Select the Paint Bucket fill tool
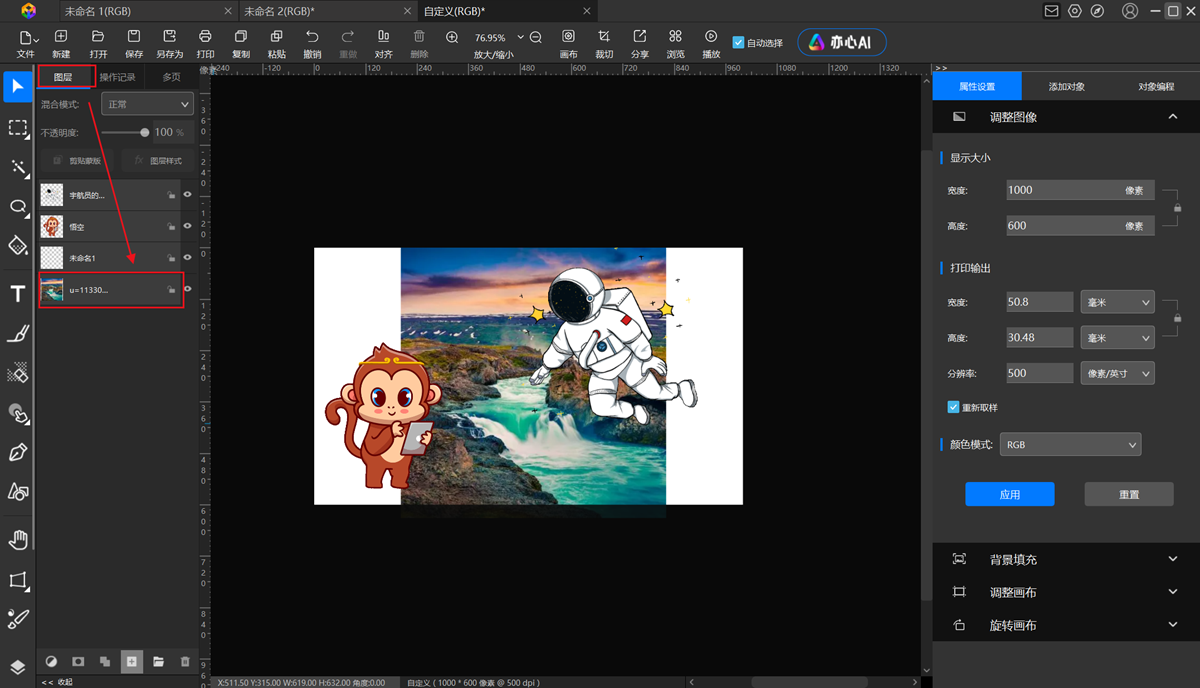This screenshot has height=688, width=1200. tap(17, 246)
